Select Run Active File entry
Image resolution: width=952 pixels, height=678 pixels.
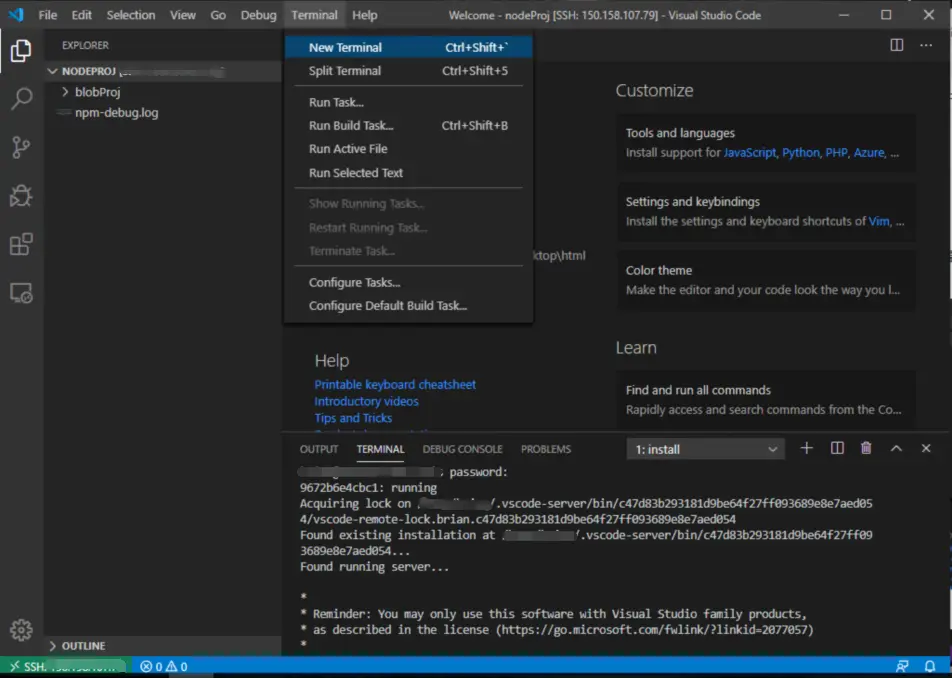pos(409,149)
